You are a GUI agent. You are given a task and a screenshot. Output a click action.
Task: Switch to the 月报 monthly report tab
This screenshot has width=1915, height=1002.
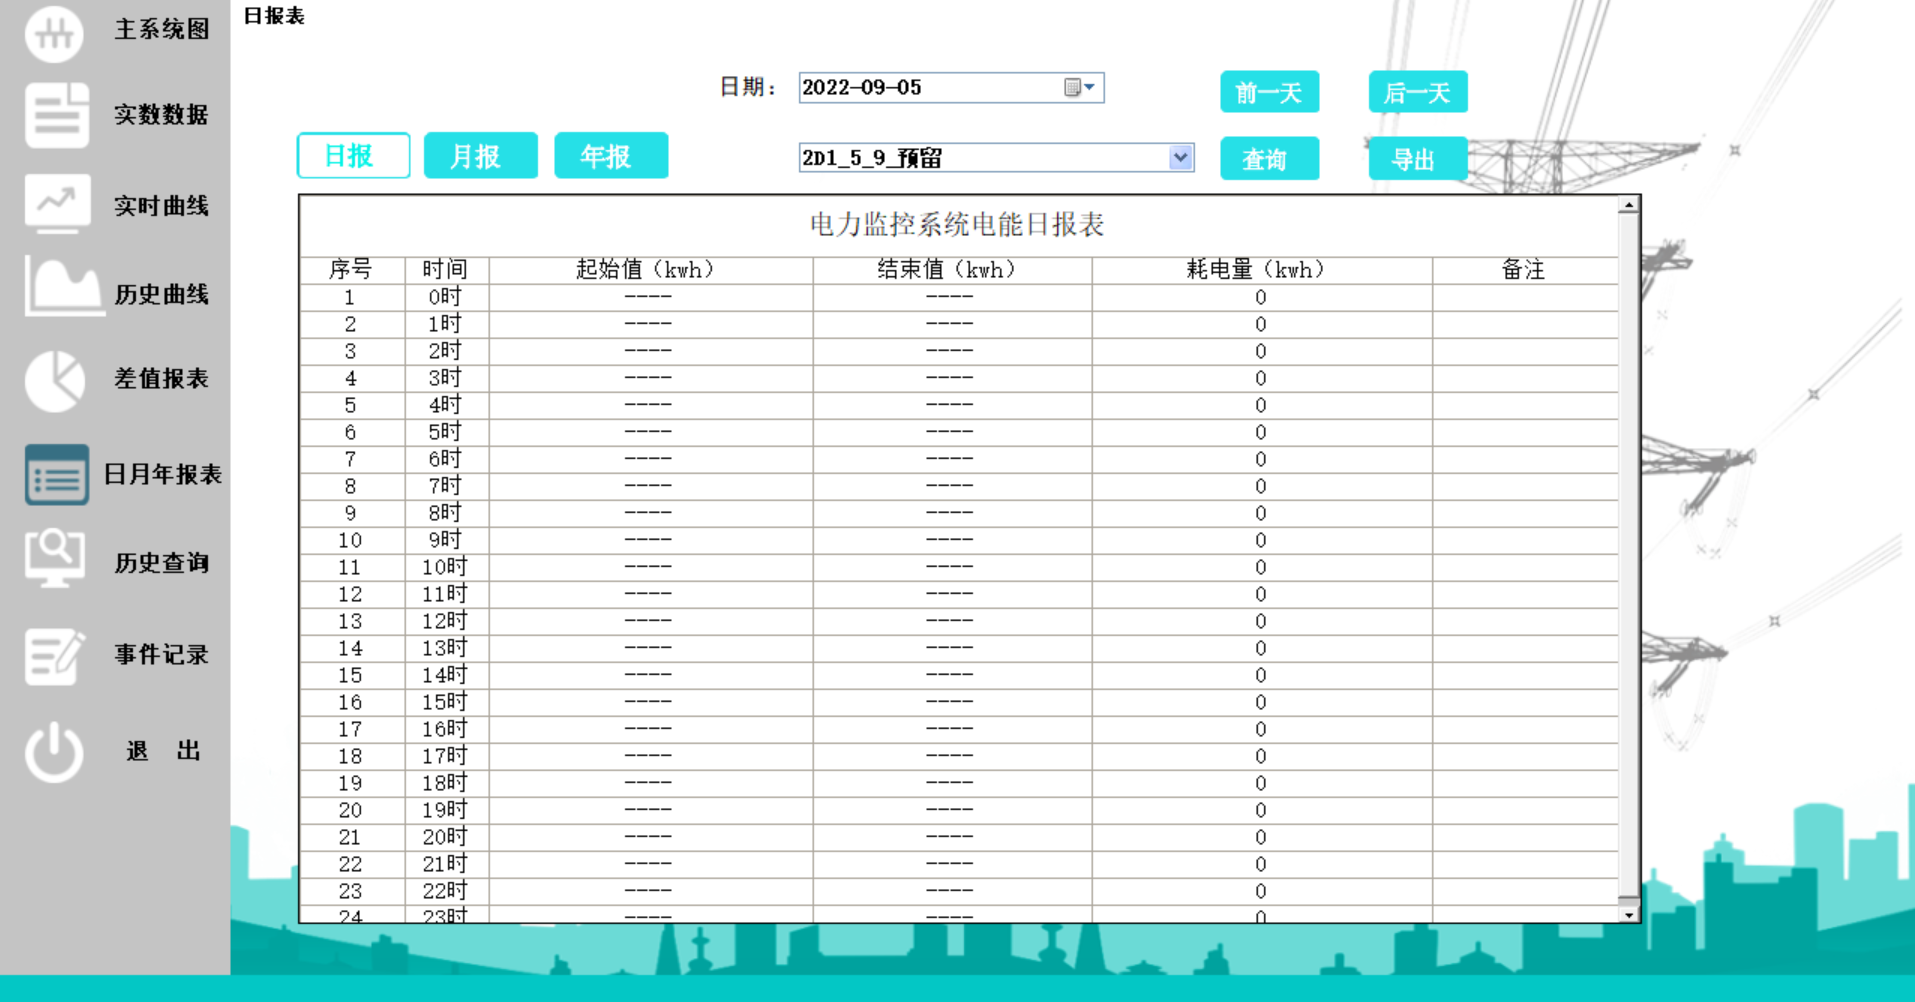click(x=480, y=155)
